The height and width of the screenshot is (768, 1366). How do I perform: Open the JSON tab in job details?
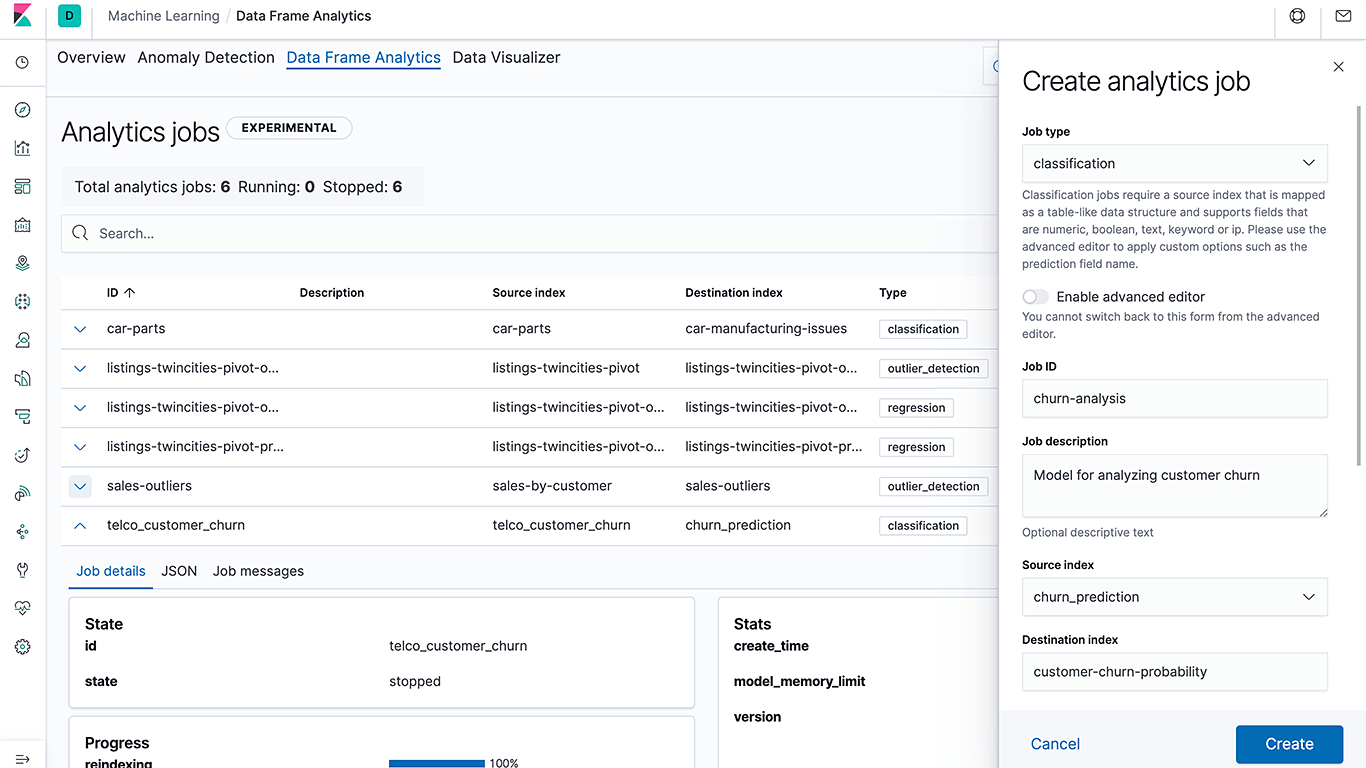click(179, 571)
